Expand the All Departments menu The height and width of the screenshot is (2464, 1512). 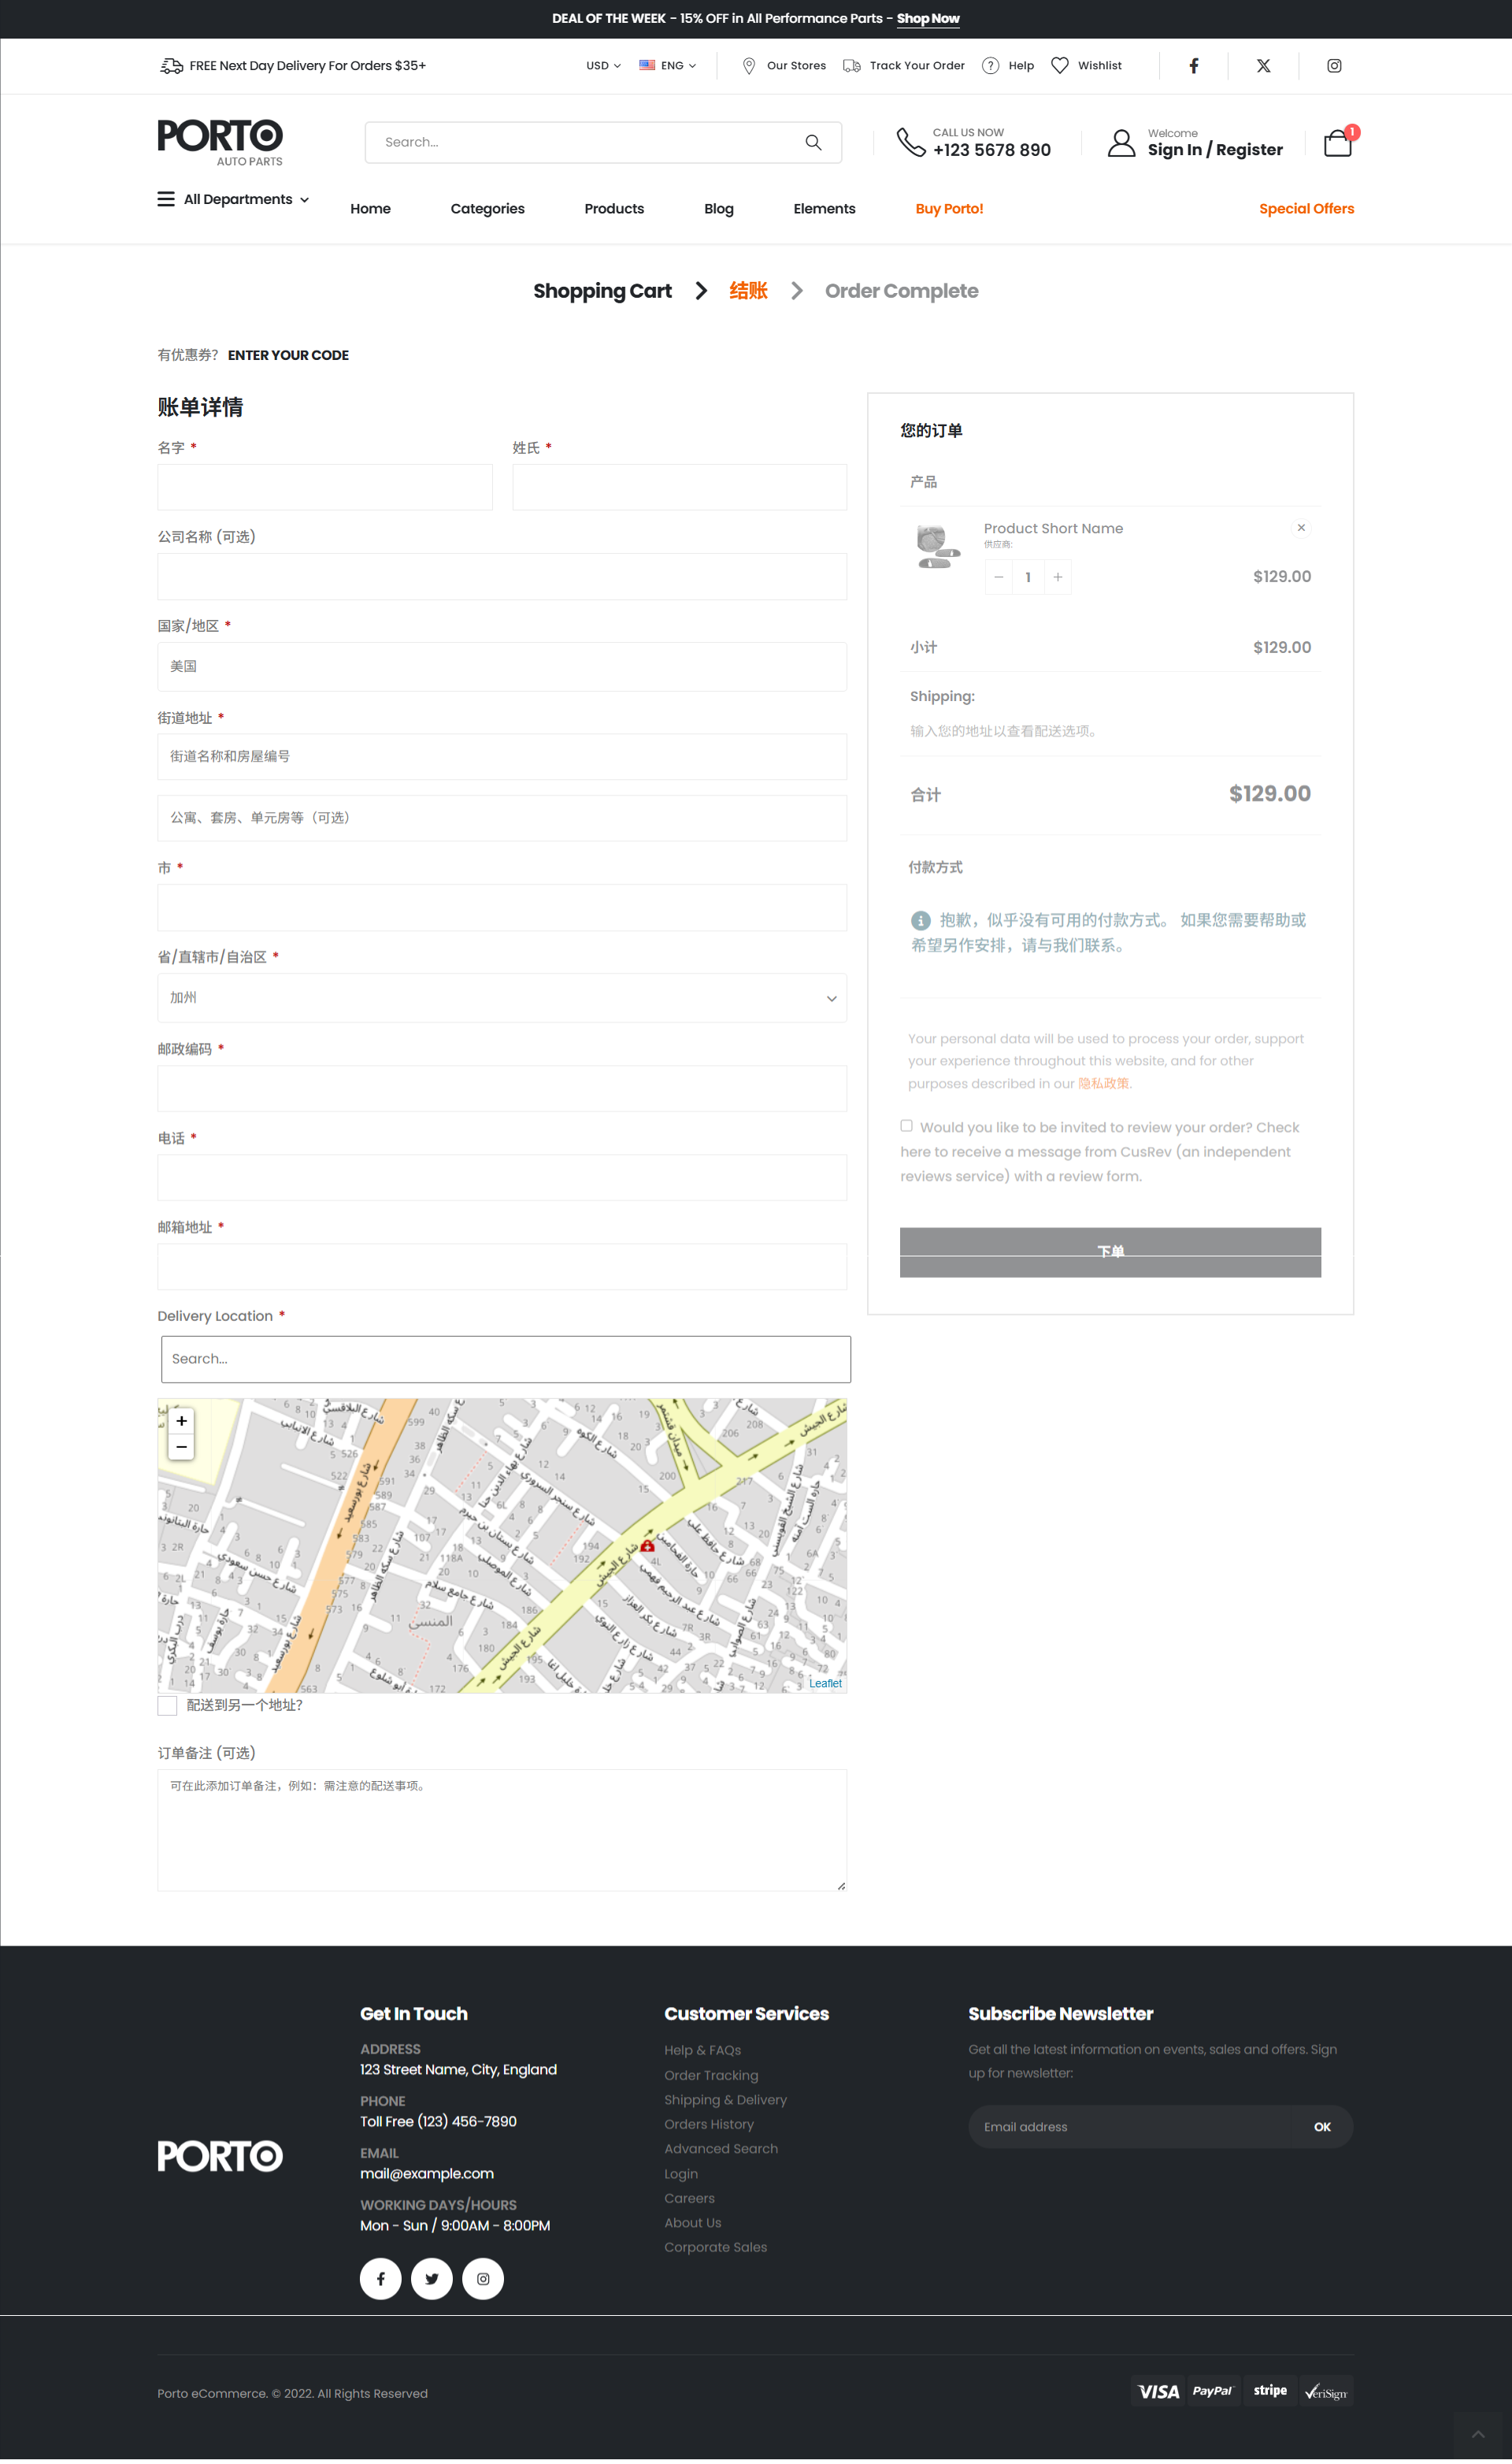coord(234,199)
